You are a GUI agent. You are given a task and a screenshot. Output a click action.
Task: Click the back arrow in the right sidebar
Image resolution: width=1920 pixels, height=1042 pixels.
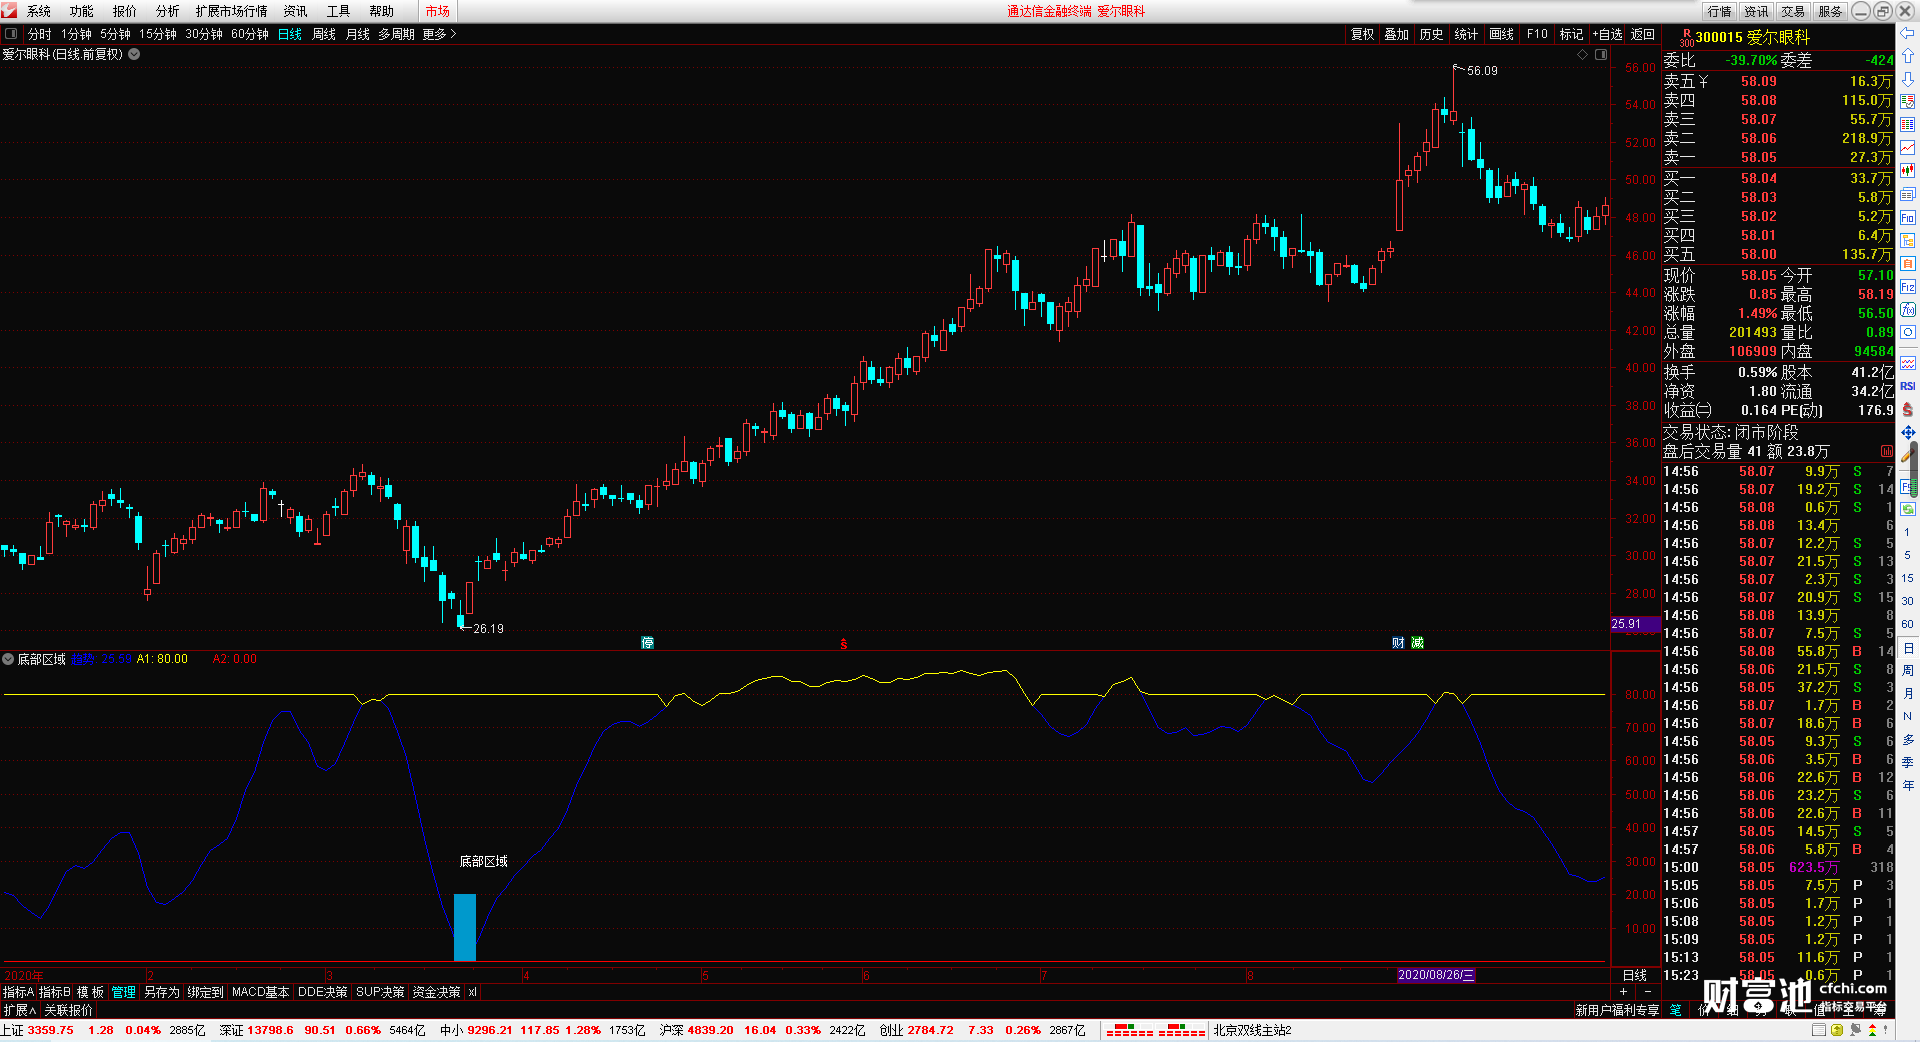point(1908,34)
